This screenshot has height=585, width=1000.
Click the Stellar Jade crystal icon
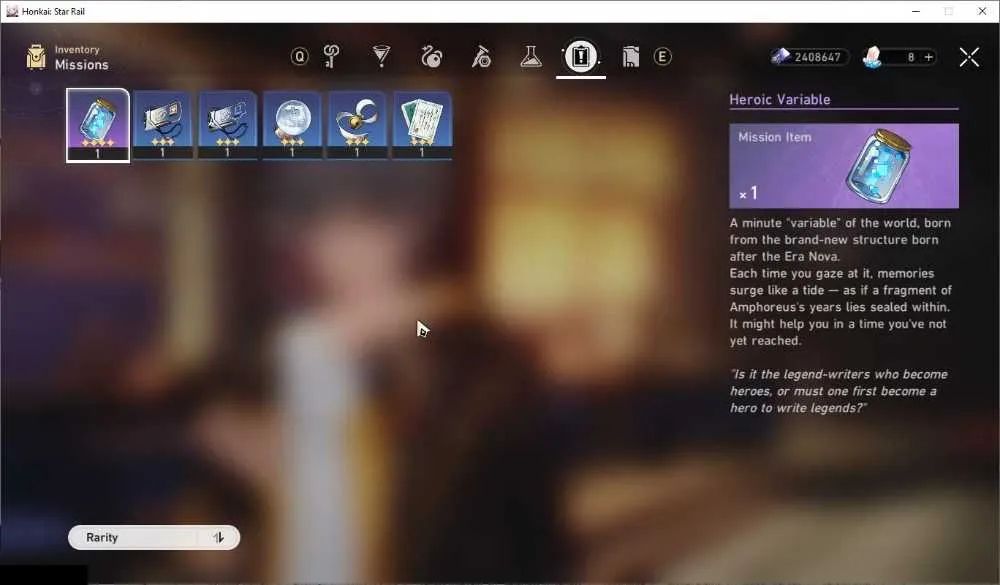click(x=872, y=57)
